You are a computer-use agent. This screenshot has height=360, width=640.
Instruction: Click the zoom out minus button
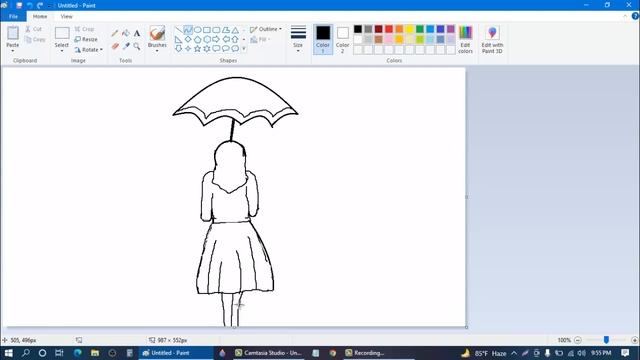point(578,340)
